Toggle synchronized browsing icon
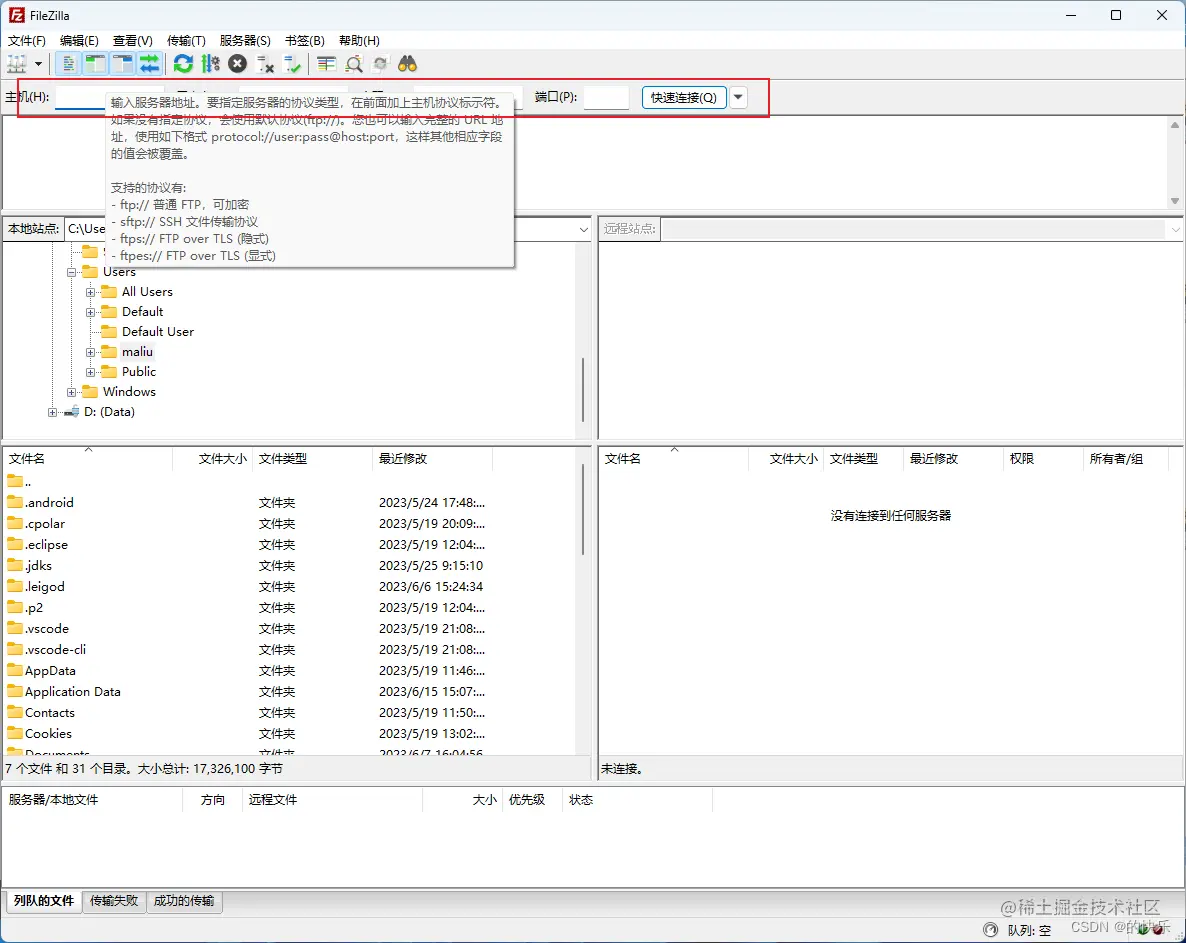Image resolution: width=1186 pixels, height=943 pixels. point(380,64)
